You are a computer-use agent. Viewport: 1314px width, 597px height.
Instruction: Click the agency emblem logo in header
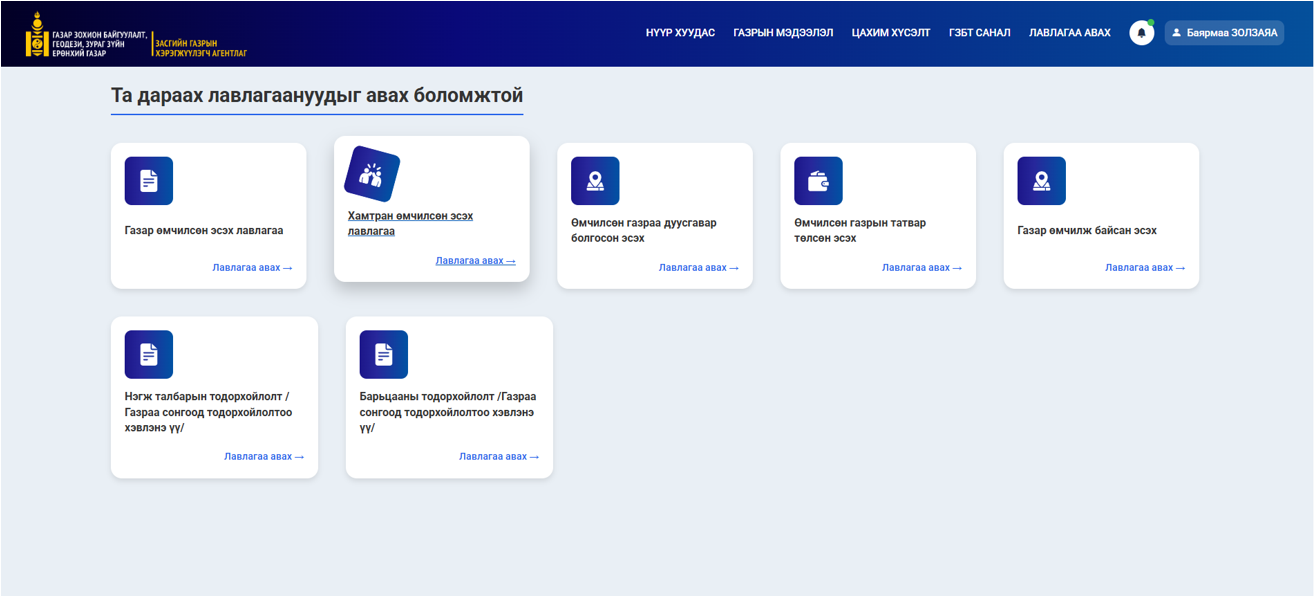37,34
